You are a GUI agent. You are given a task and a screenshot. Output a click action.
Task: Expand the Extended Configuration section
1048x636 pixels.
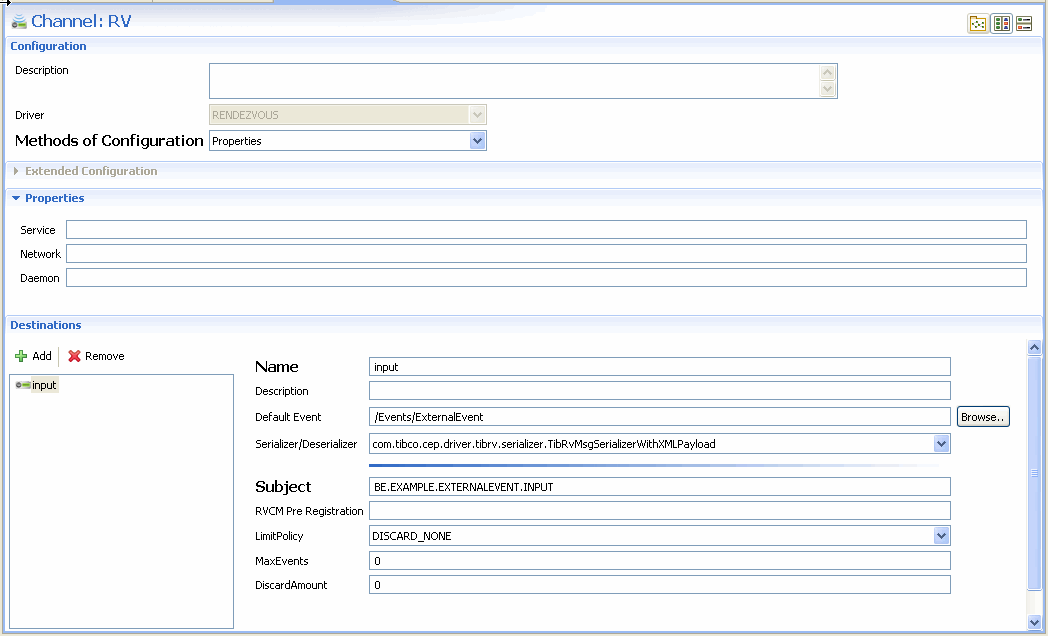tap(16, 171)
